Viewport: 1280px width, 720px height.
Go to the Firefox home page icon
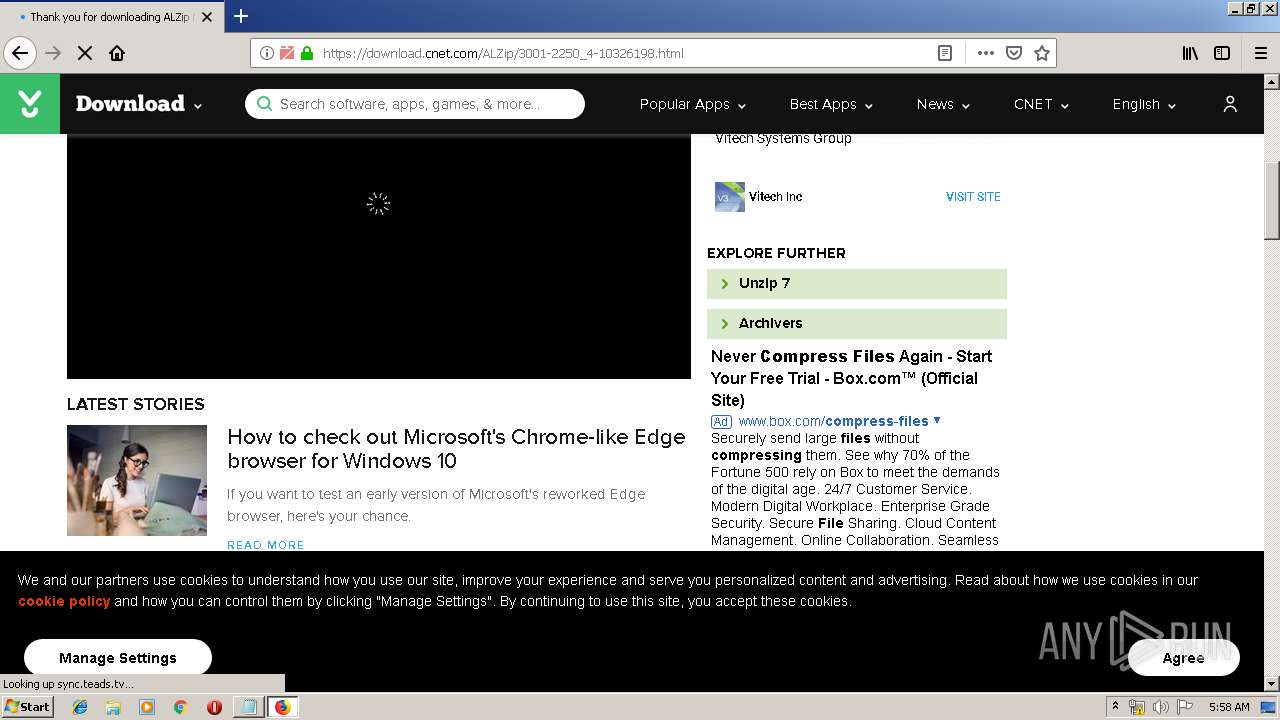point(117,53)
